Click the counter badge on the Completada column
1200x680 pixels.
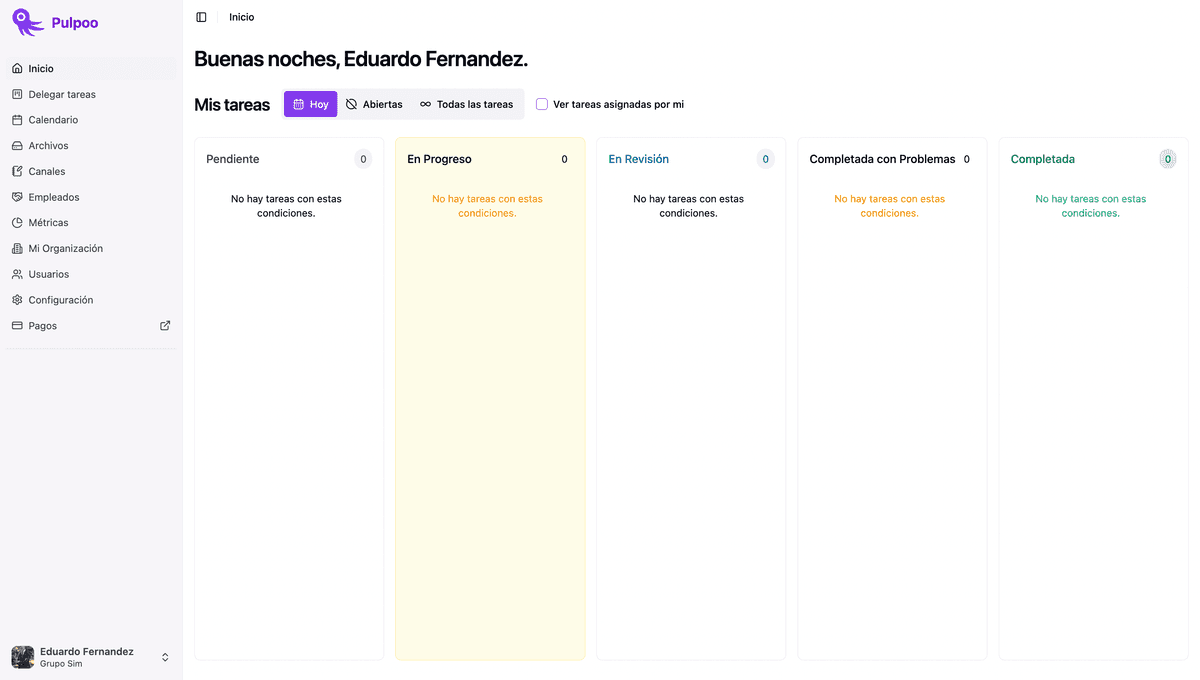pyautogui.click(x=1167, y=158)
